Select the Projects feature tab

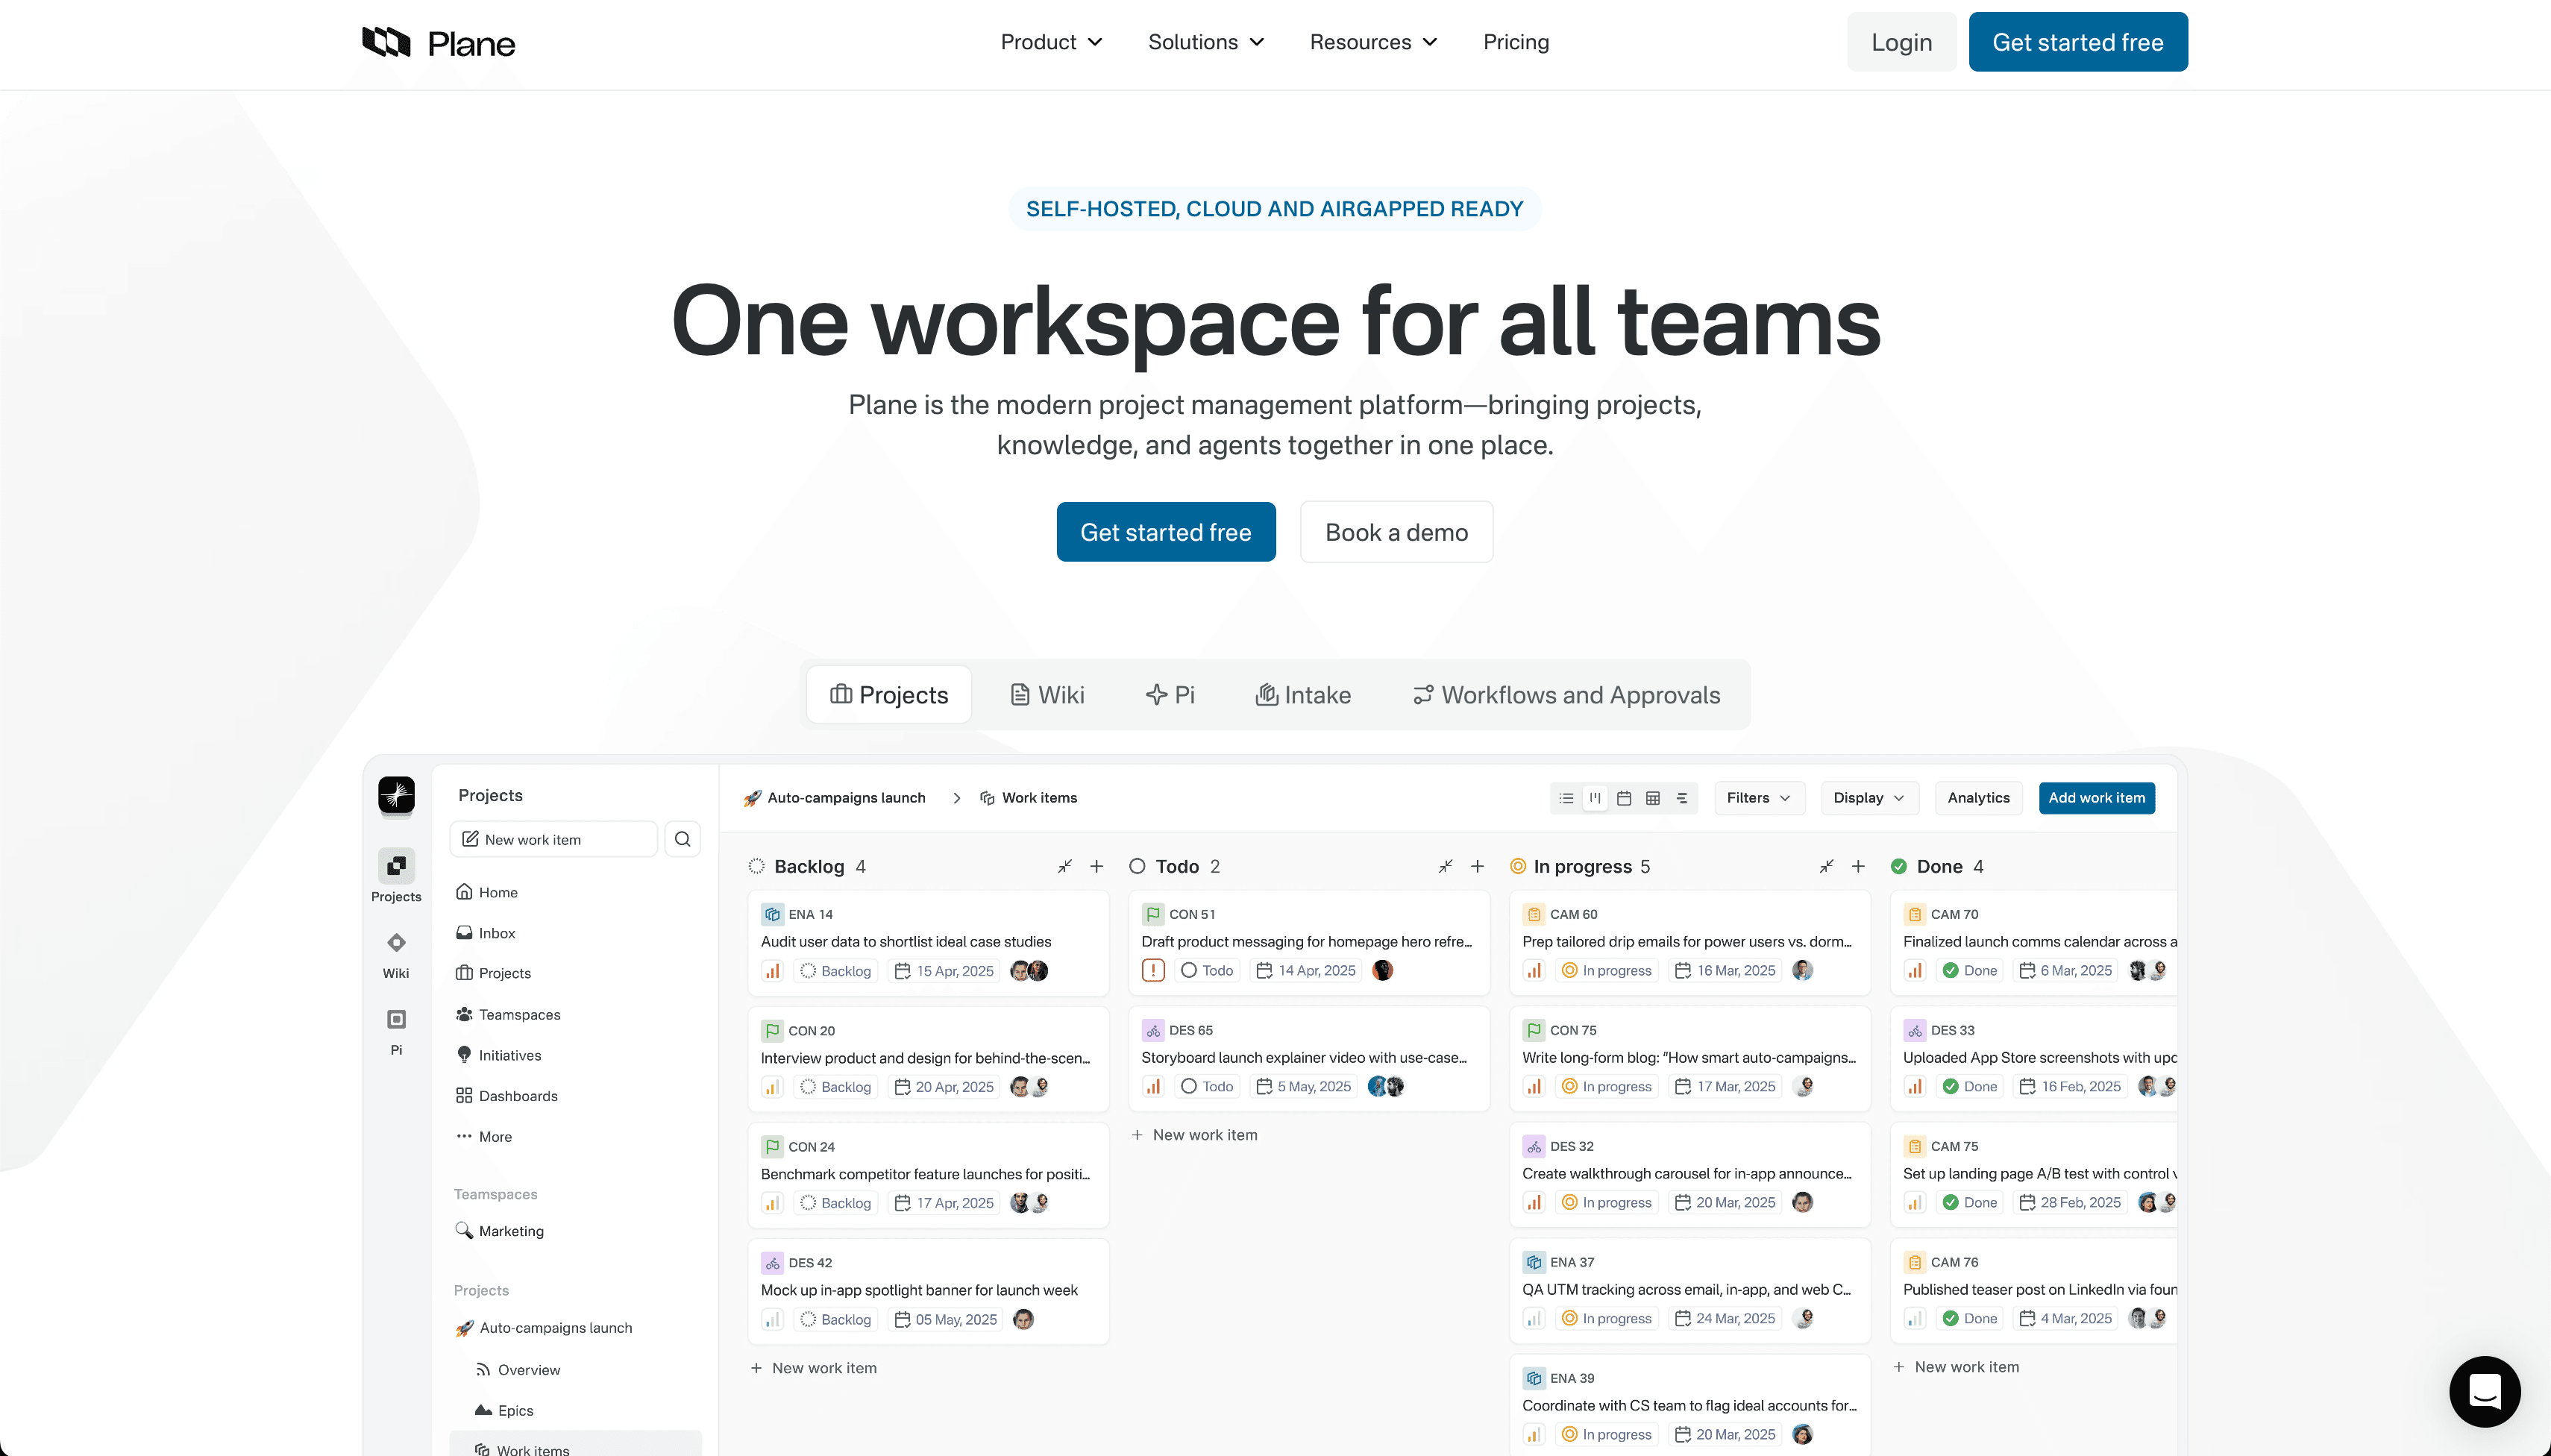coord(889,695)
